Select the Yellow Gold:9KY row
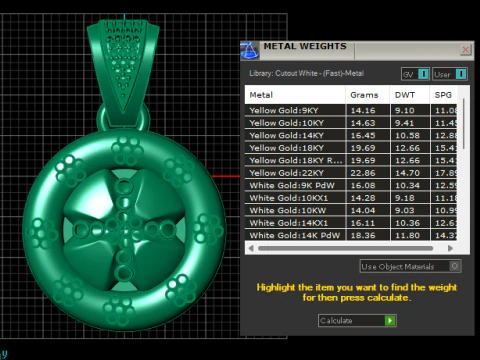 351,111
